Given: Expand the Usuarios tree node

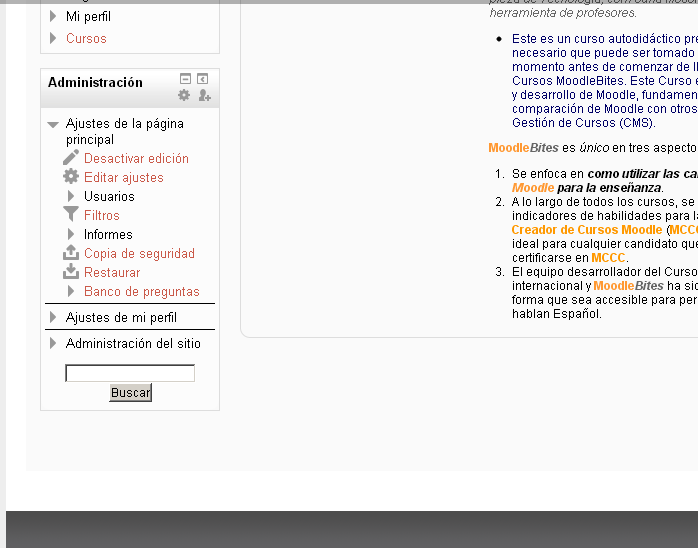Looking at the screenshot, I should (x=71, y=196).
